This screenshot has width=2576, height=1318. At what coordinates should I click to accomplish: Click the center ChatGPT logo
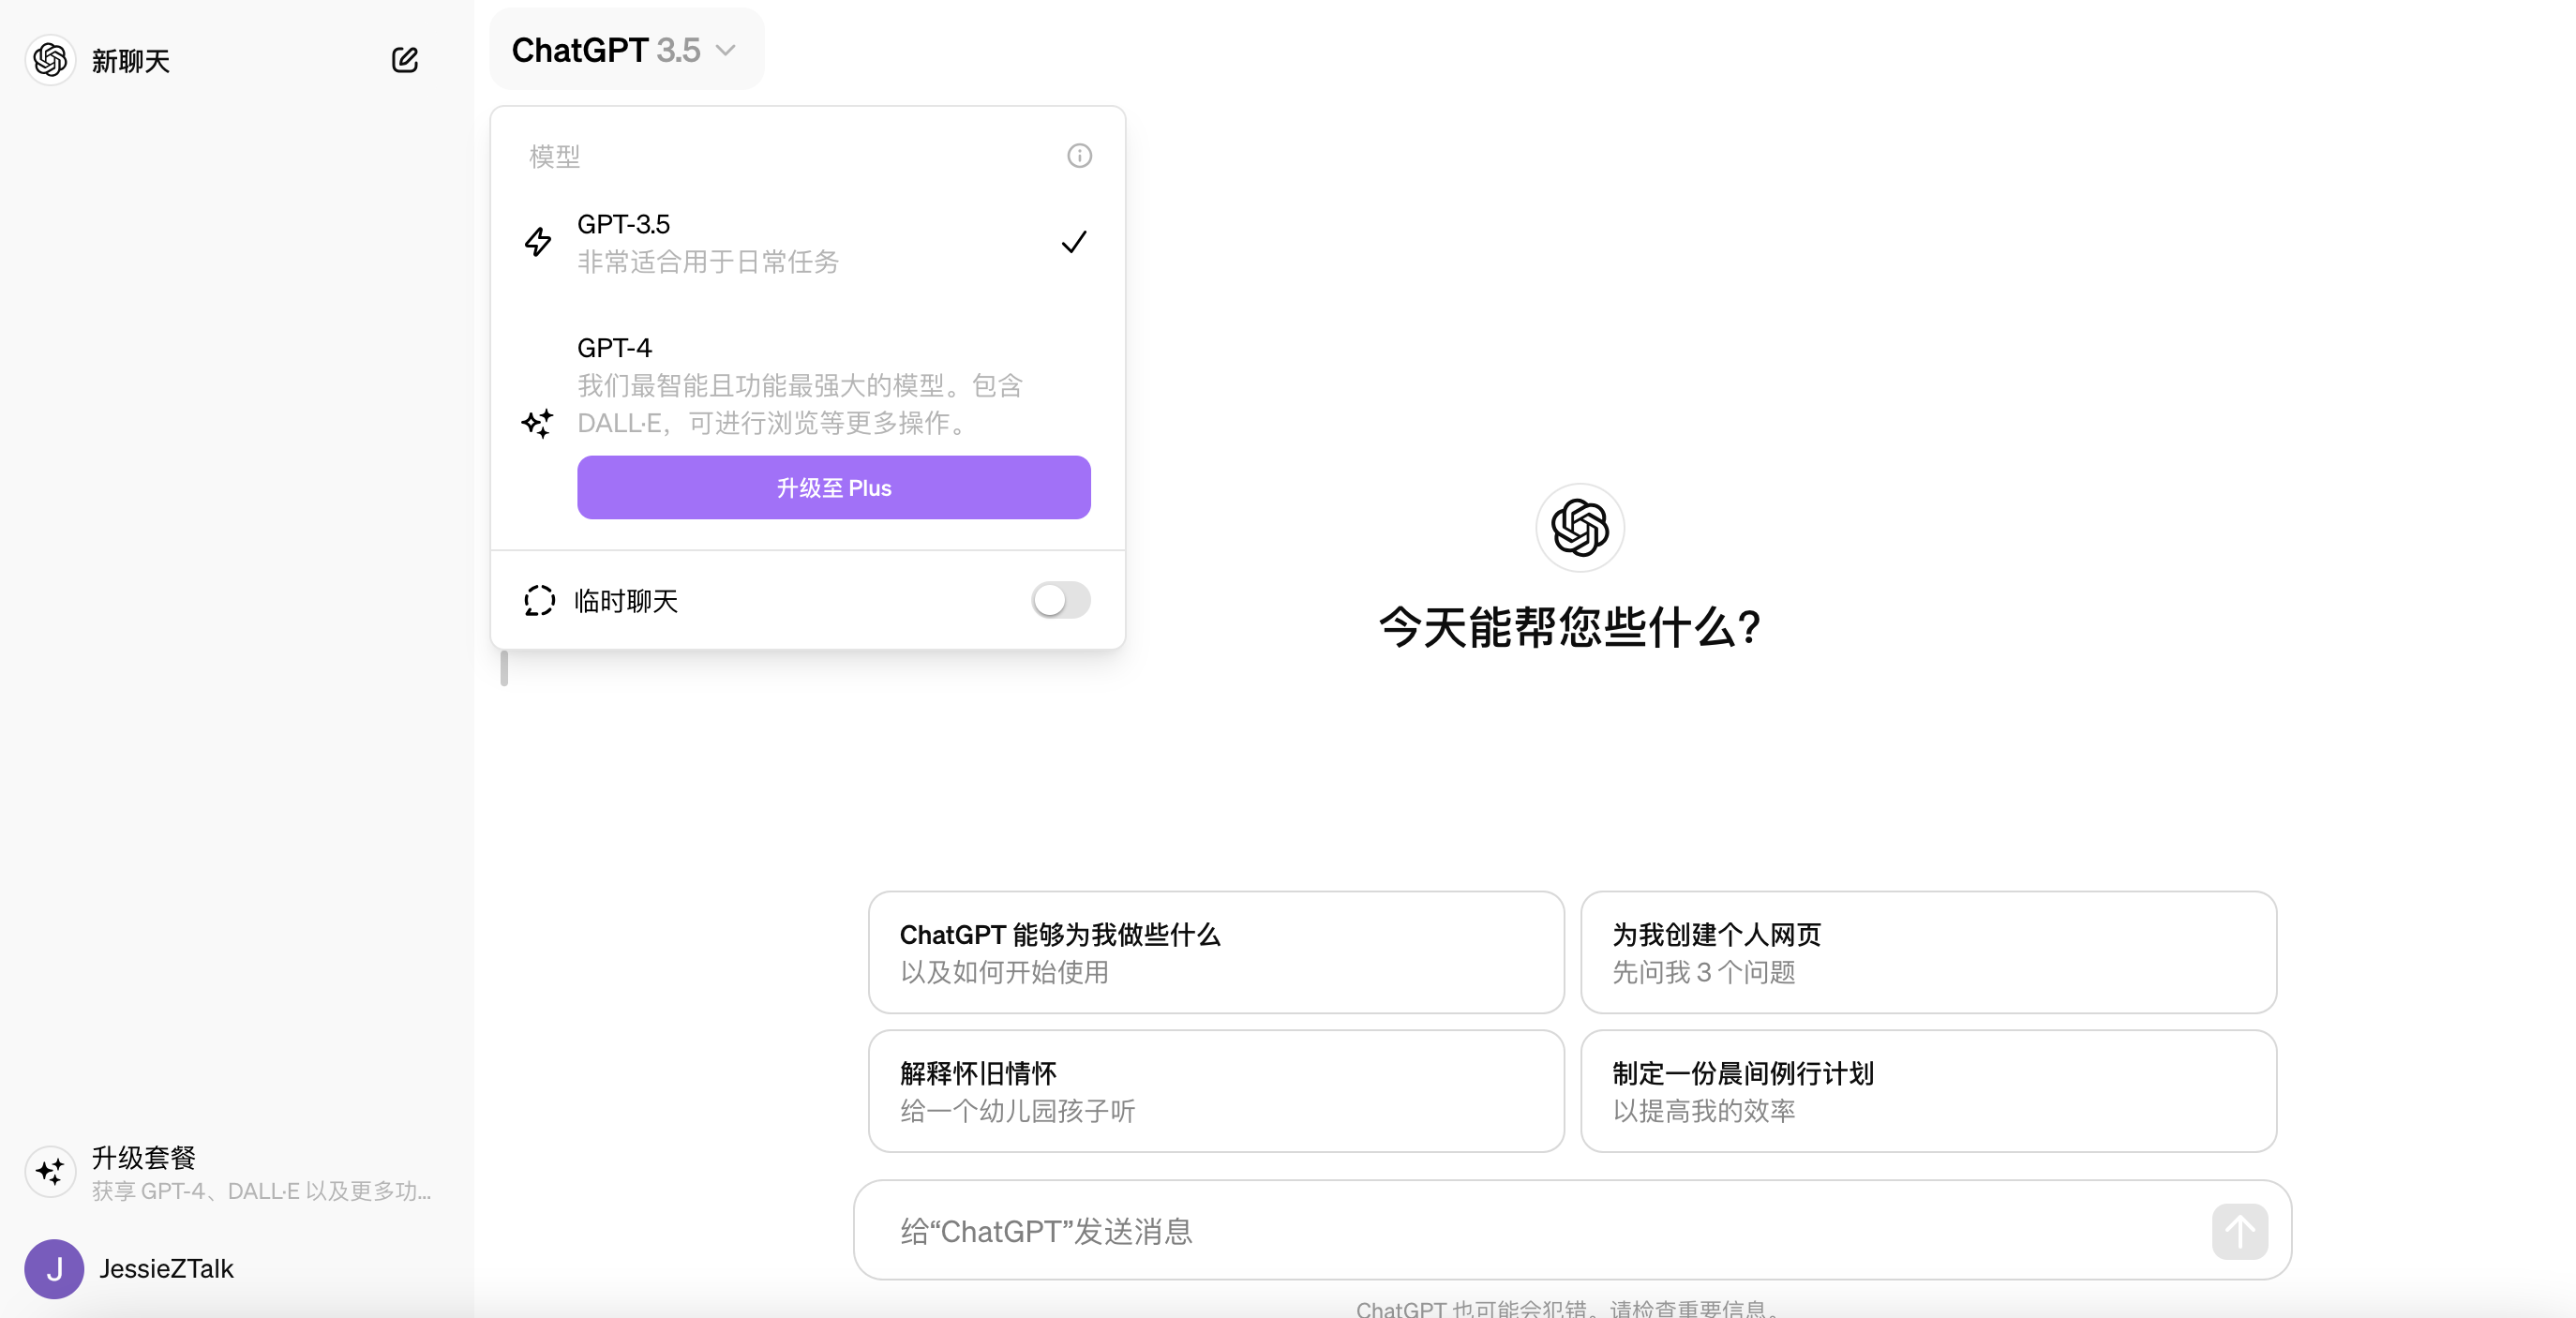pos(1579,528)
